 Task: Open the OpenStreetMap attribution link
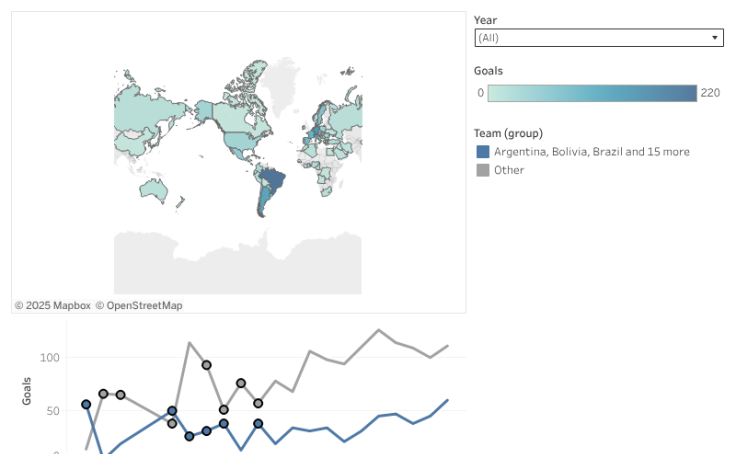[139, 305]
